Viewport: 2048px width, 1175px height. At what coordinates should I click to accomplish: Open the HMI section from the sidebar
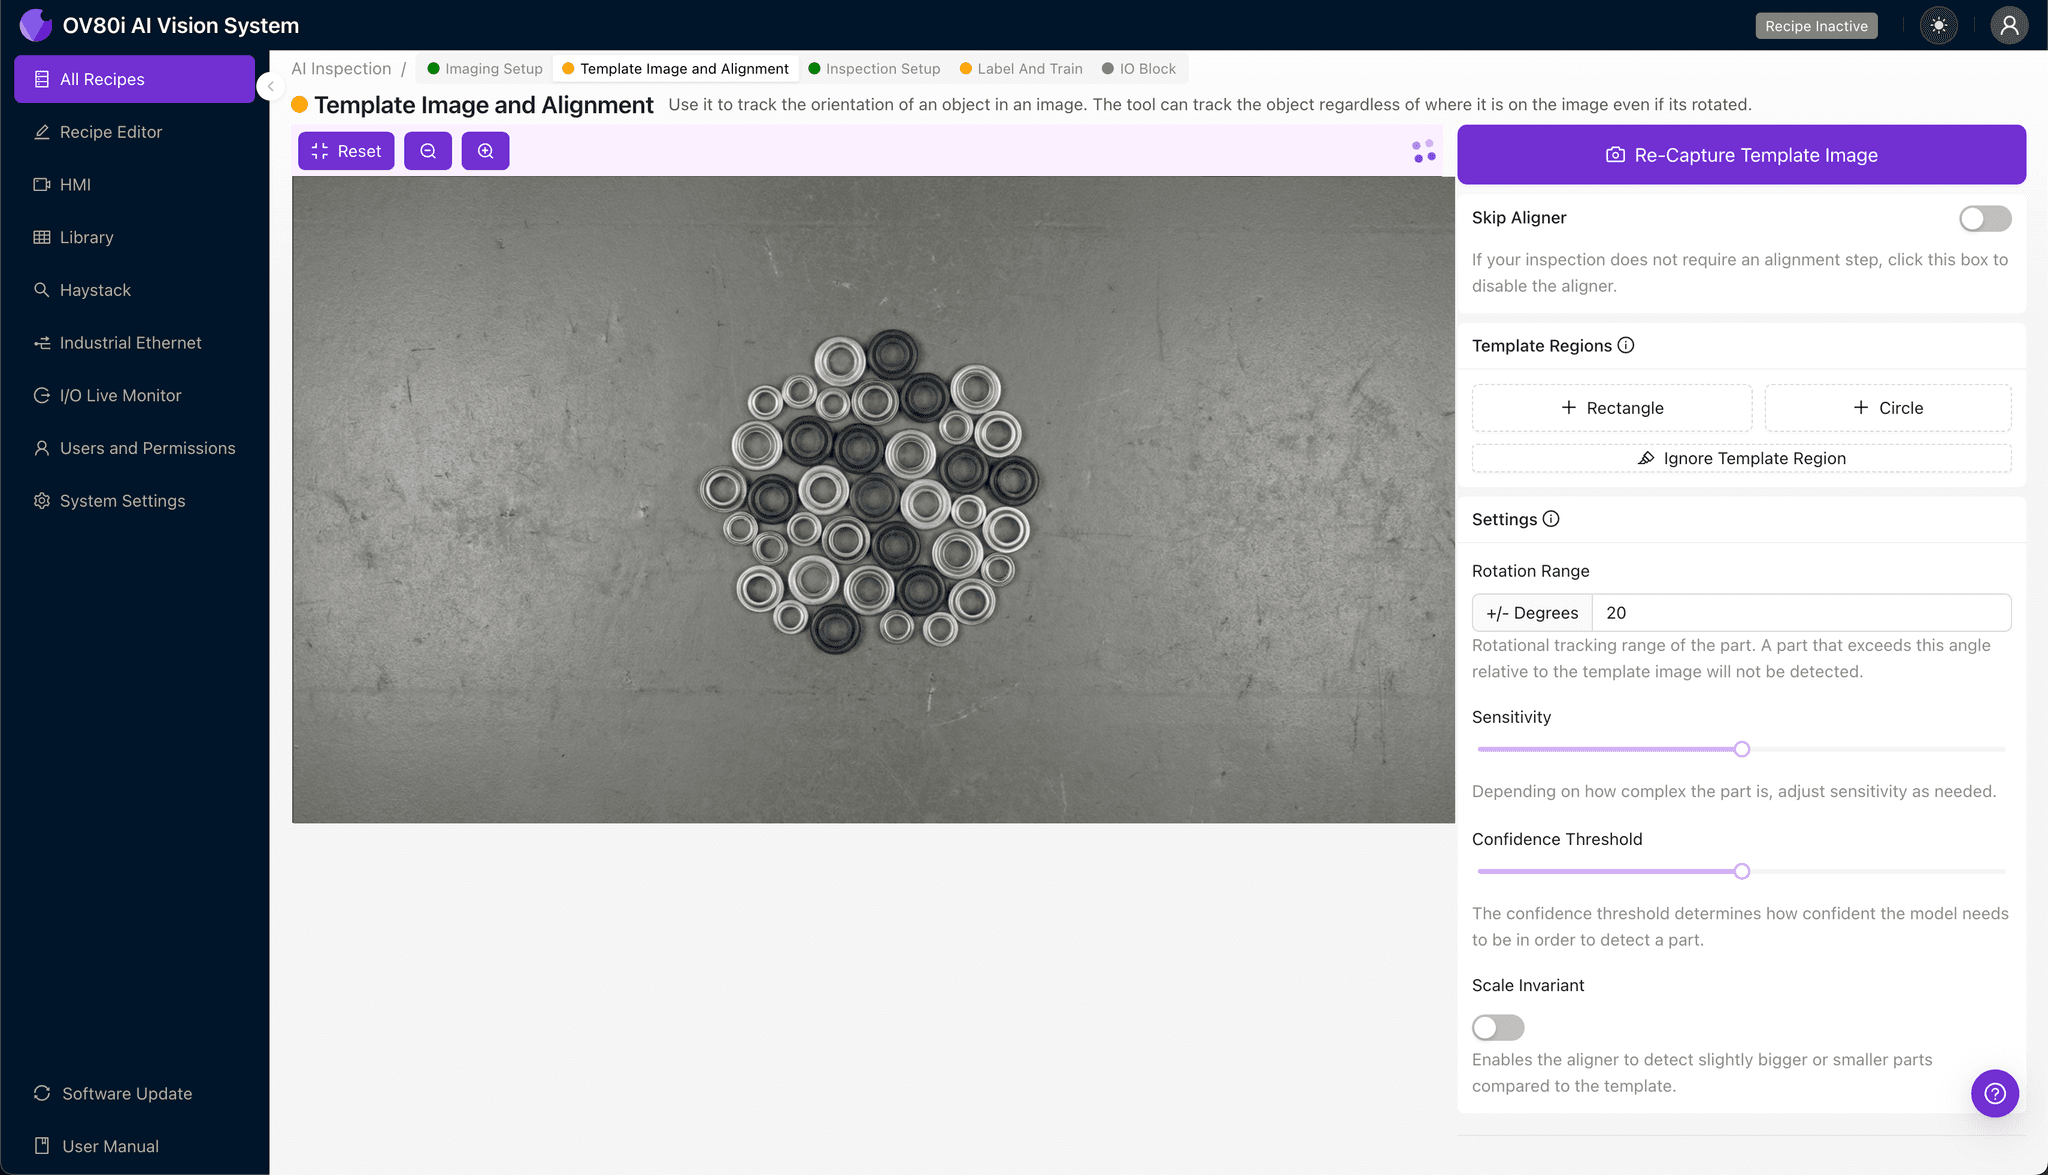tap(74, 184)
